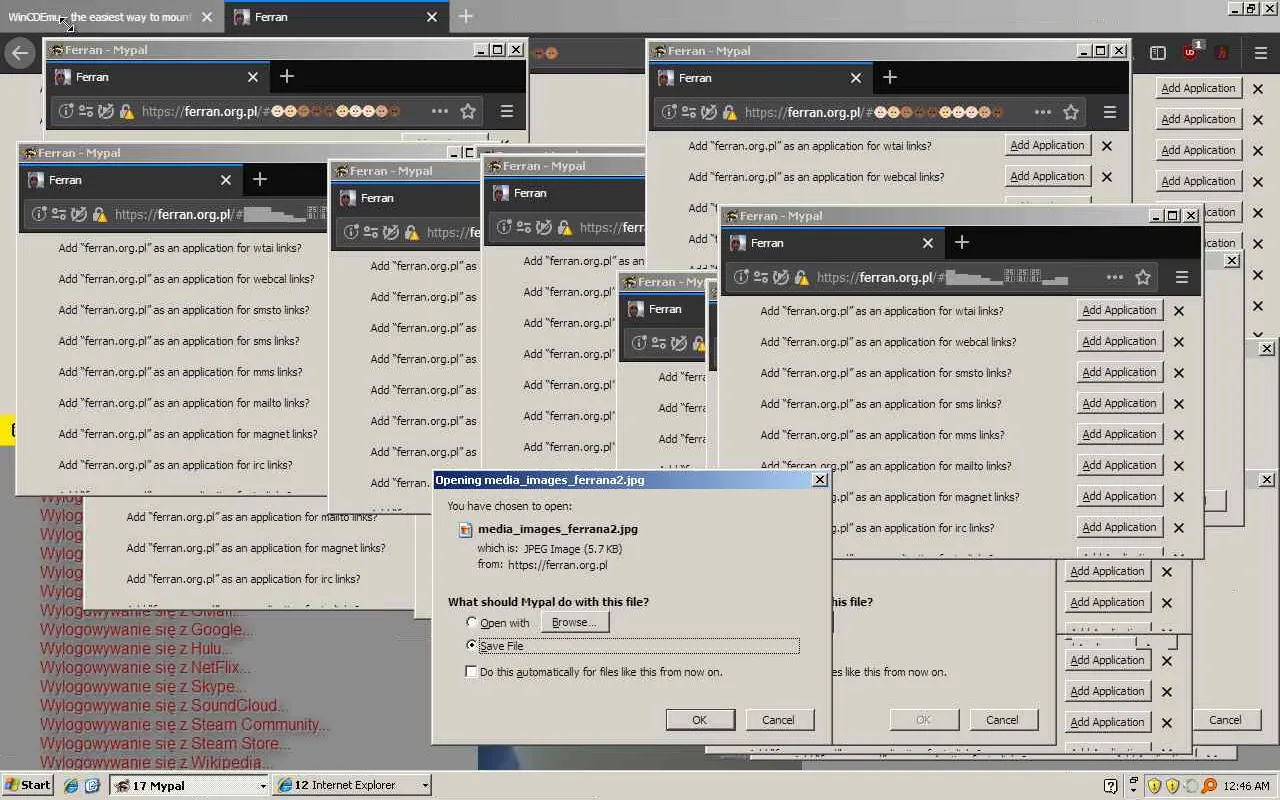Click the red extension icon beside uBlock

(1221, 53)
